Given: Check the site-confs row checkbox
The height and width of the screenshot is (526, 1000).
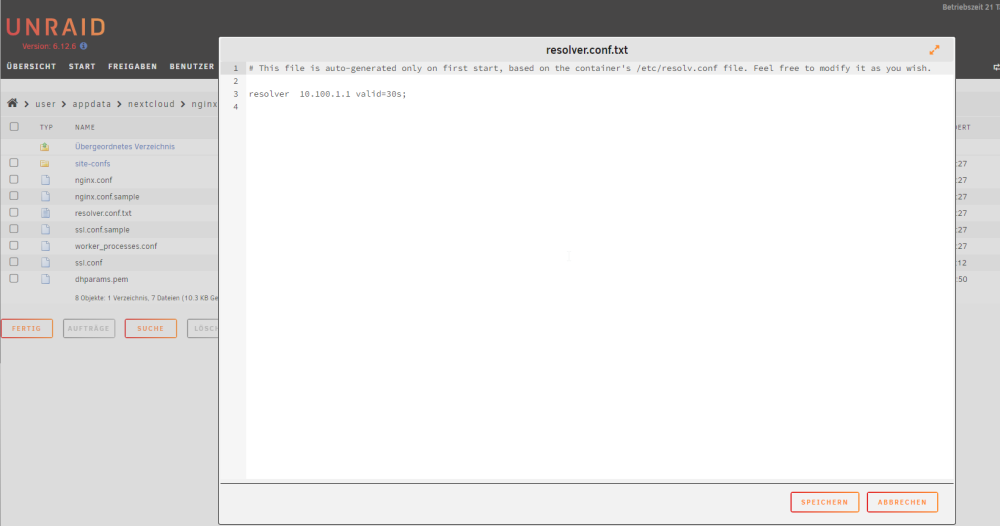Looking at the screenshot, I should (14, 163).
